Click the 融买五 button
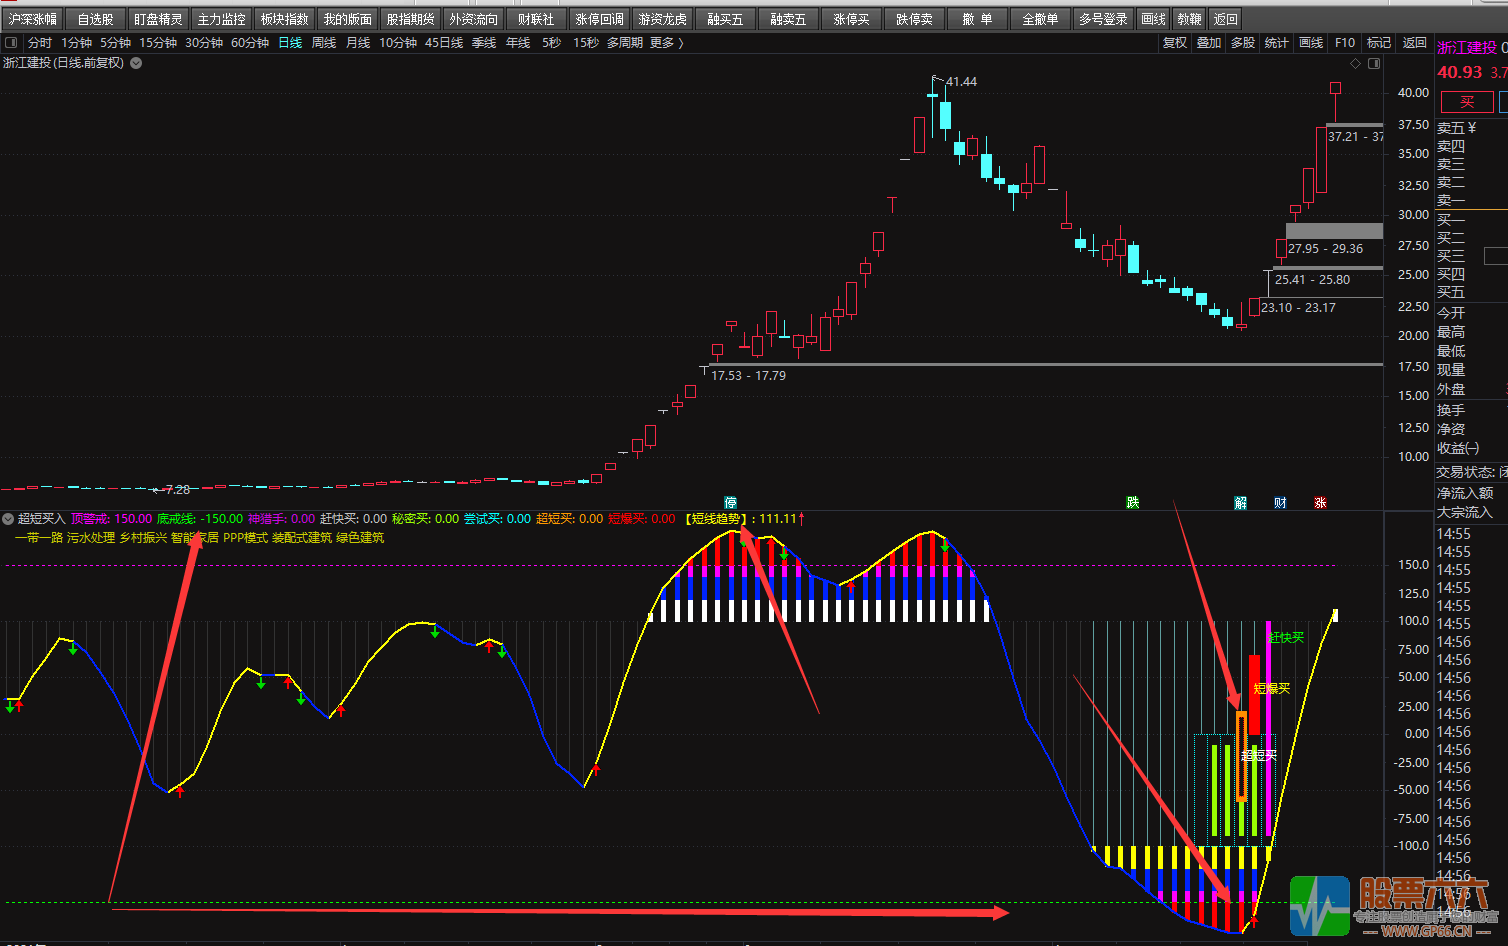 point(725,19)
